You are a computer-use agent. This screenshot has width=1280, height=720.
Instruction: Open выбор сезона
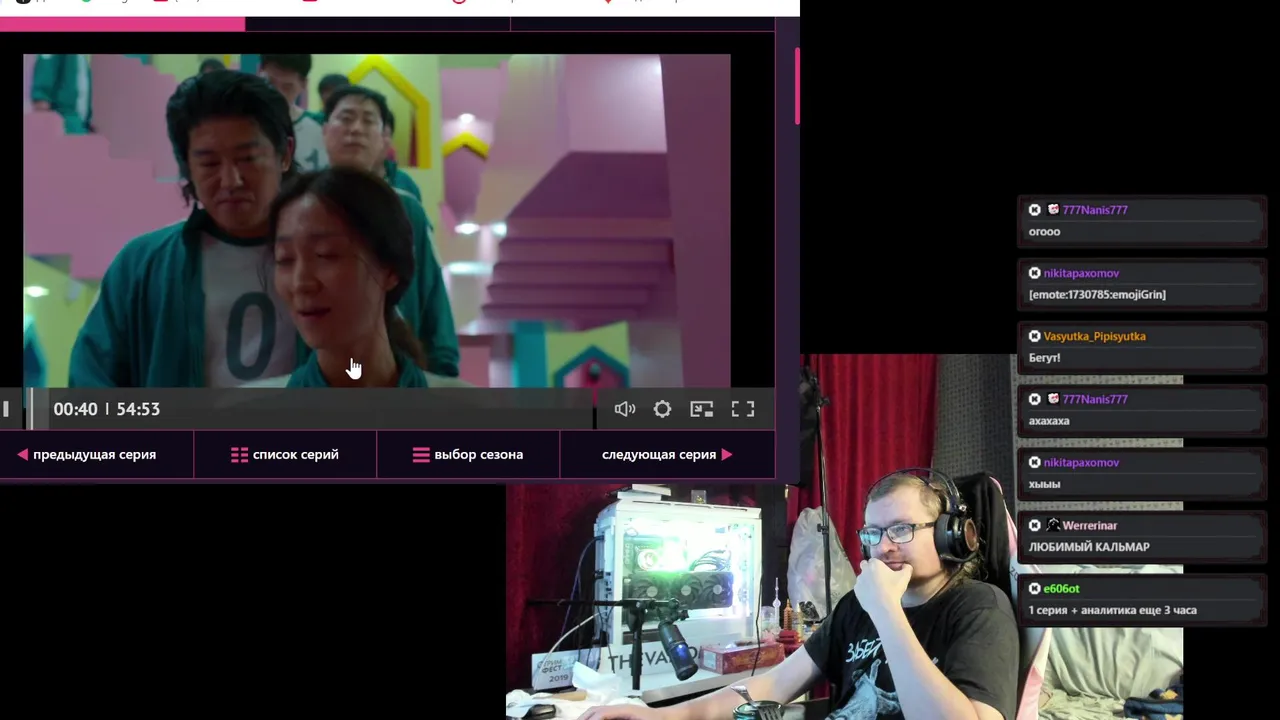[x=479, y=454]
